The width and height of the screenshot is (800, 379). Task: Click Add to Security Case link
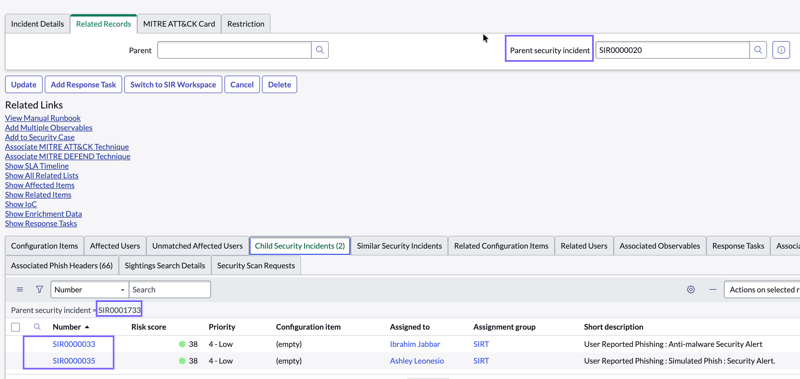click(40, 137)
